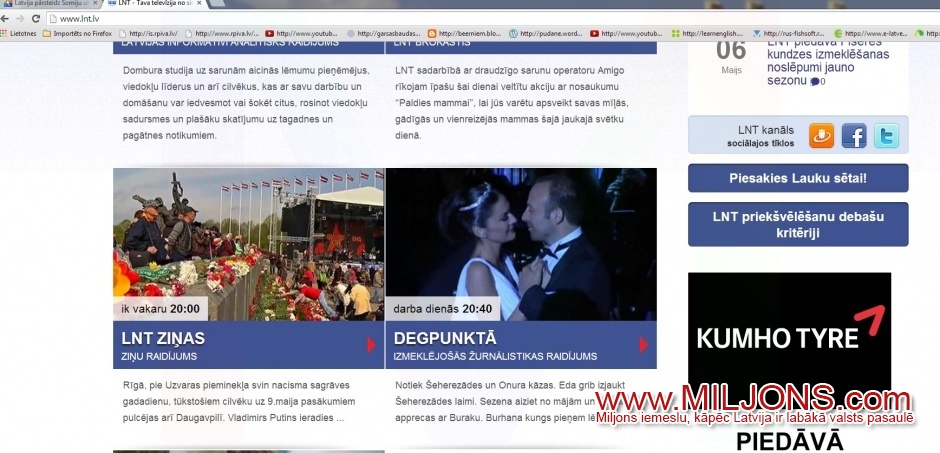Open the LNT Twitter icon
This screenshot has width=940, height=453.
pyautogui.click(x=887, y=135)
